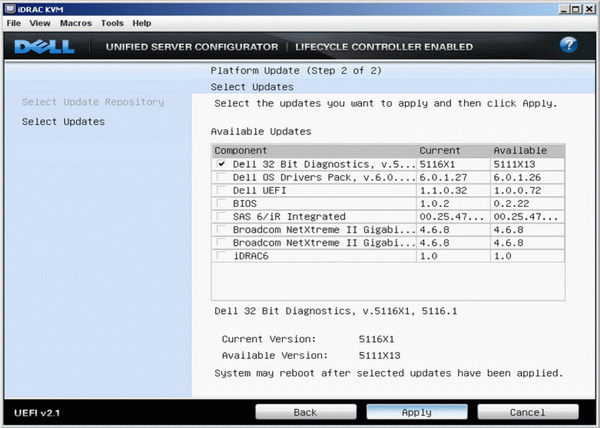600x428 pixels.
Task: Click the Cancel button
Action: click(x=528, y=412)
